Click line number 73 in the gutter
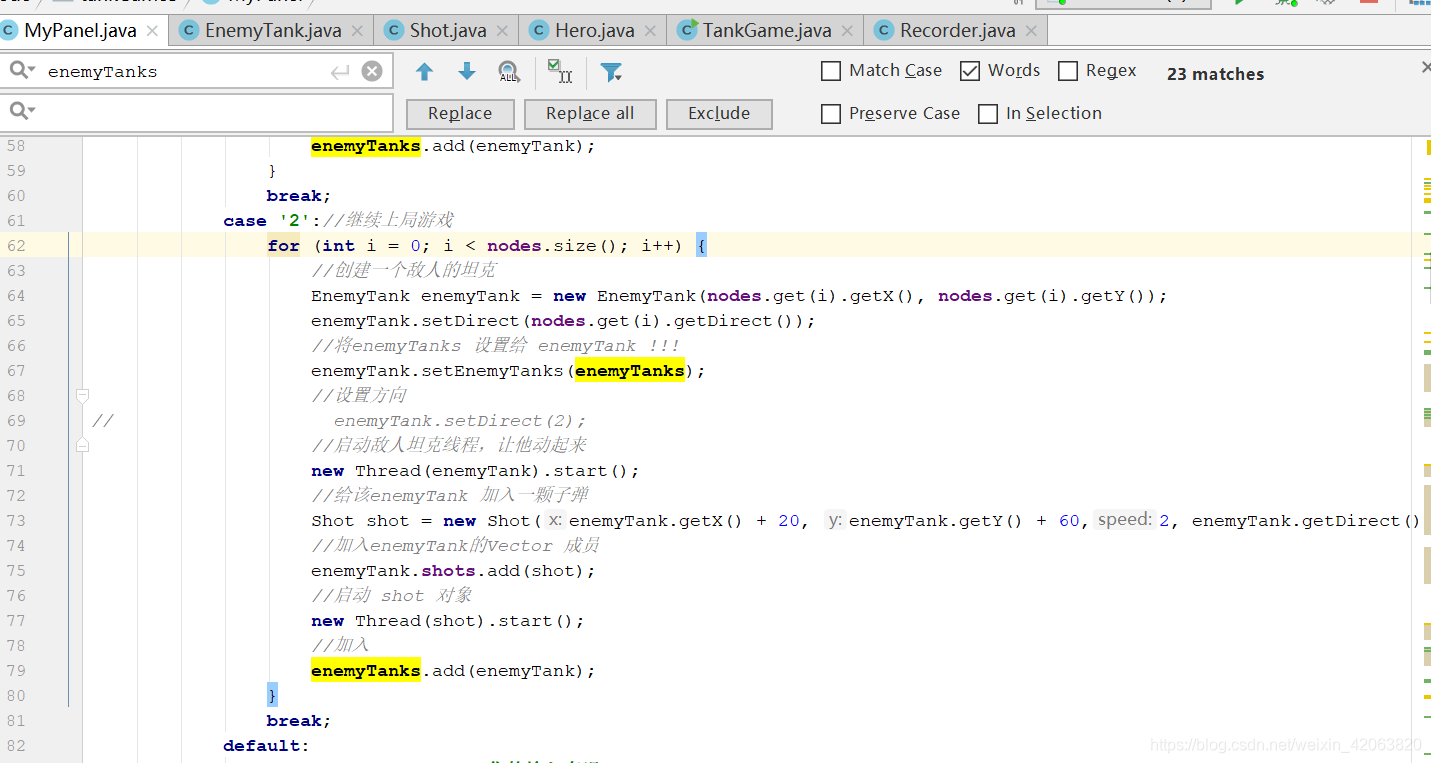The height and width of the screenshot is (763, 1431). [16, 521]
